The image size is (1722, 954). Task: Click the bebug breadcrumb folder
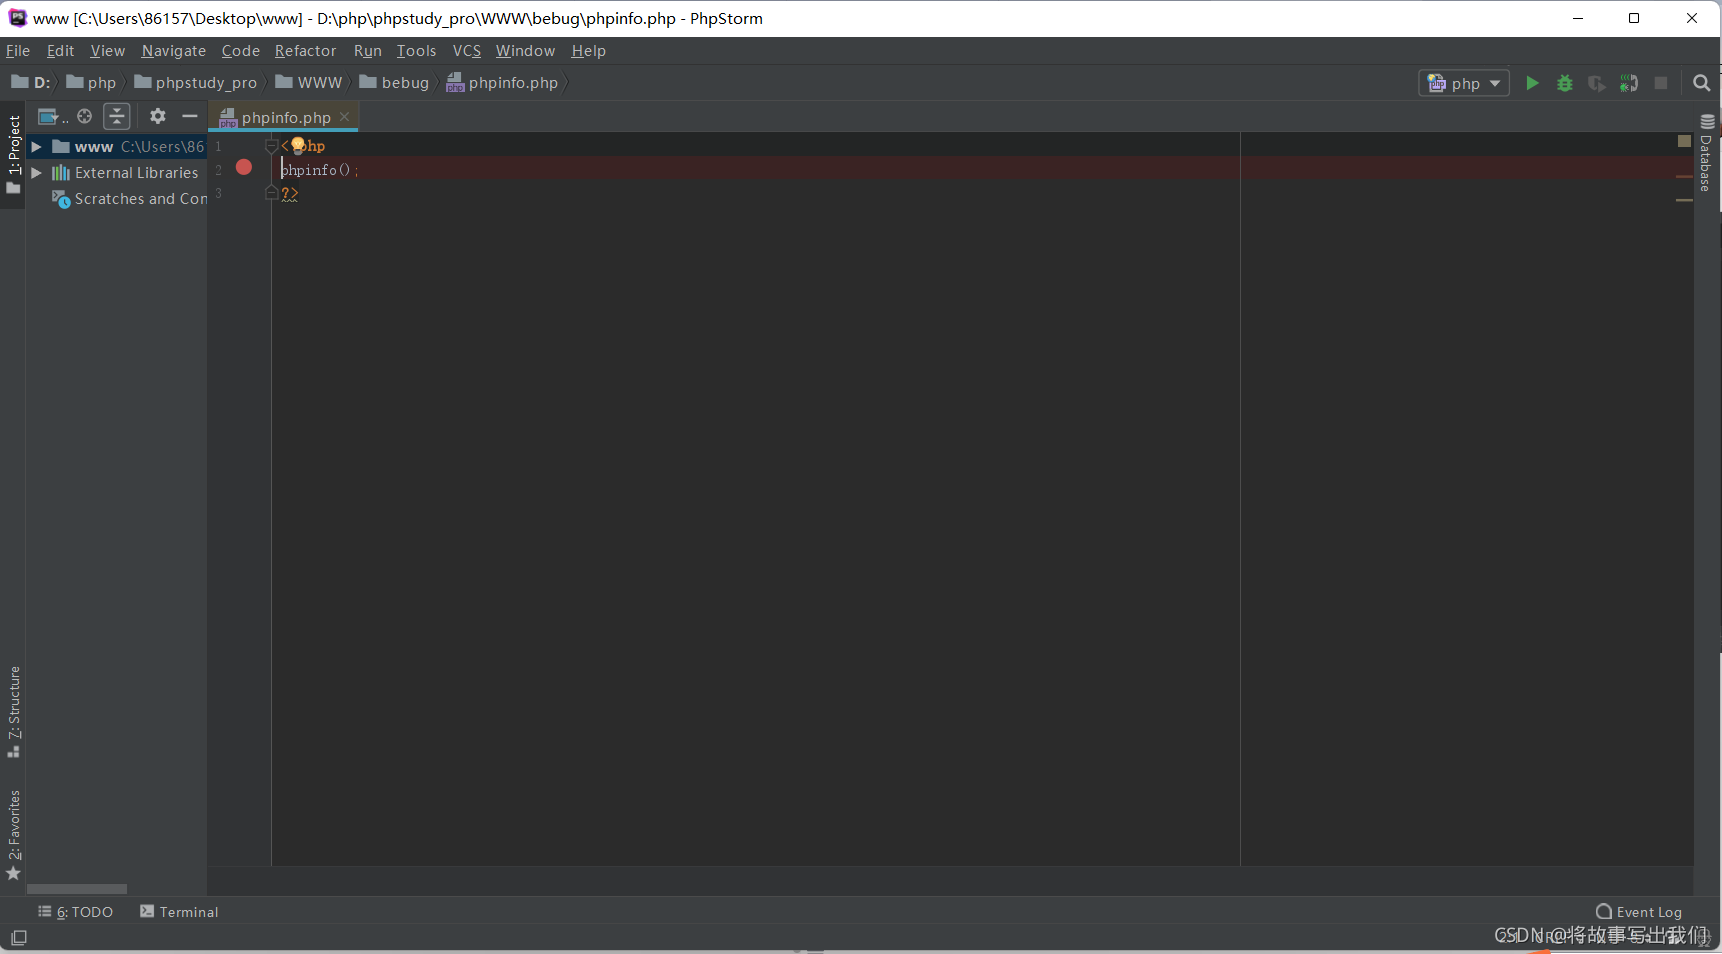(x=394, y=83)
